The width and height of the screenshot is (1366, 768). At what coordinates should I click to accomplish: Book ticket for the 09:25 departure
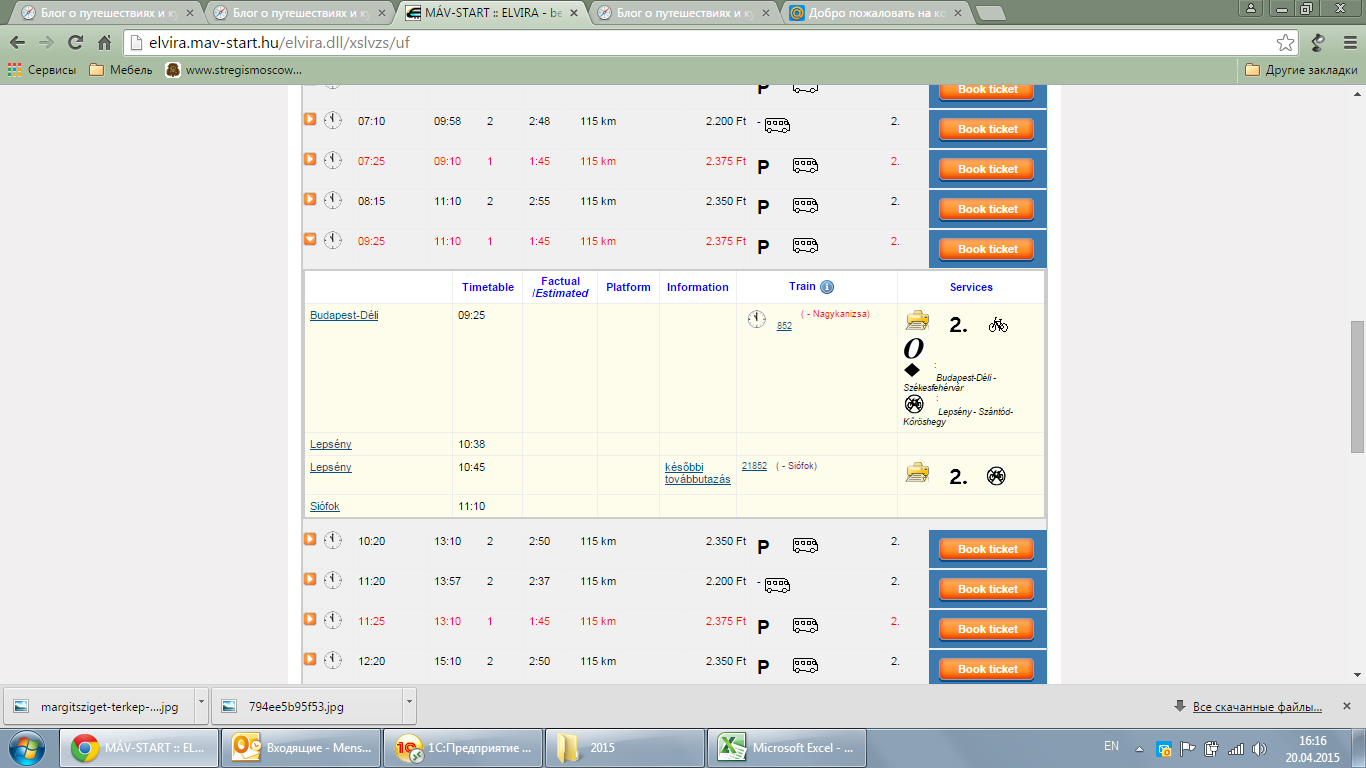click(x=987, y=249)
